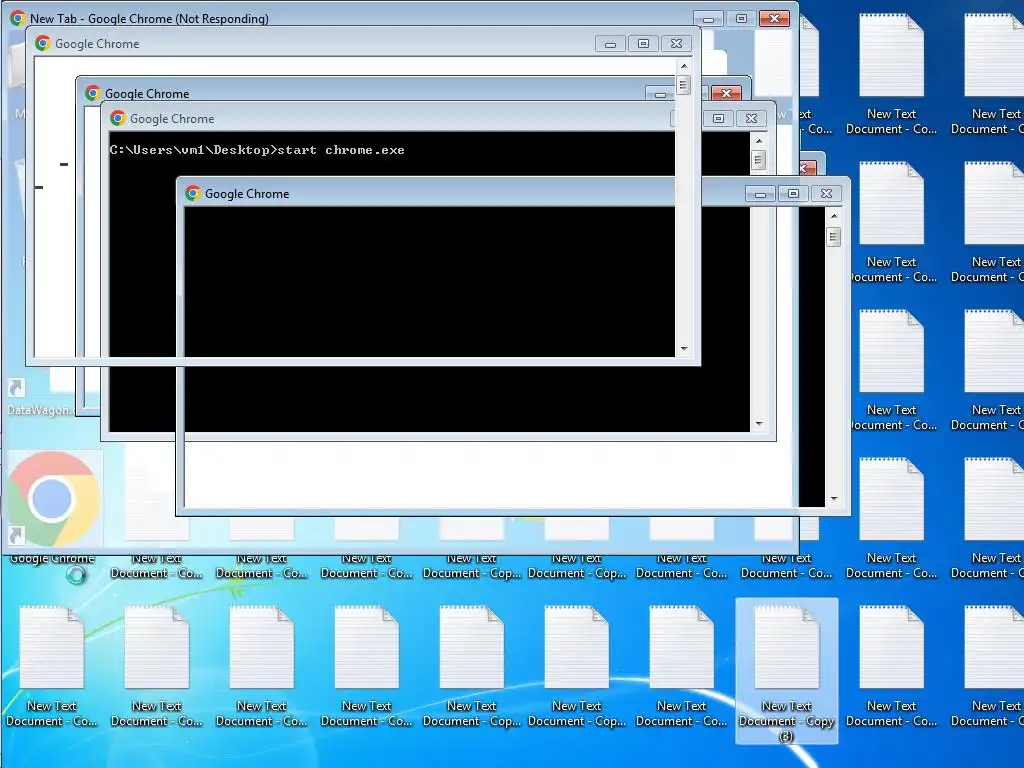Maximize the uppermost plain Google Chrome window
The image size is (1024, 768).
pos(643,44)
